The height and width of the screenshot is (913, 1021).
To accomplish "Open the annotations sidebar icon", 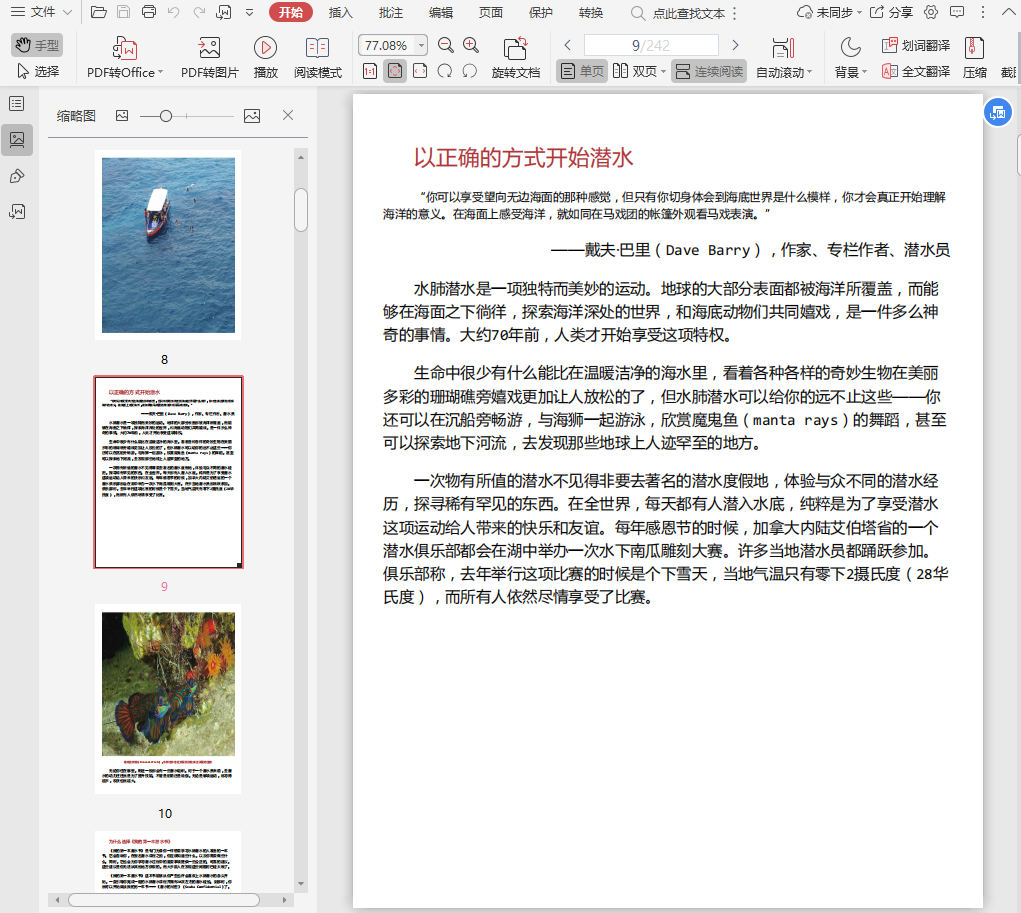I will point(17,176).
